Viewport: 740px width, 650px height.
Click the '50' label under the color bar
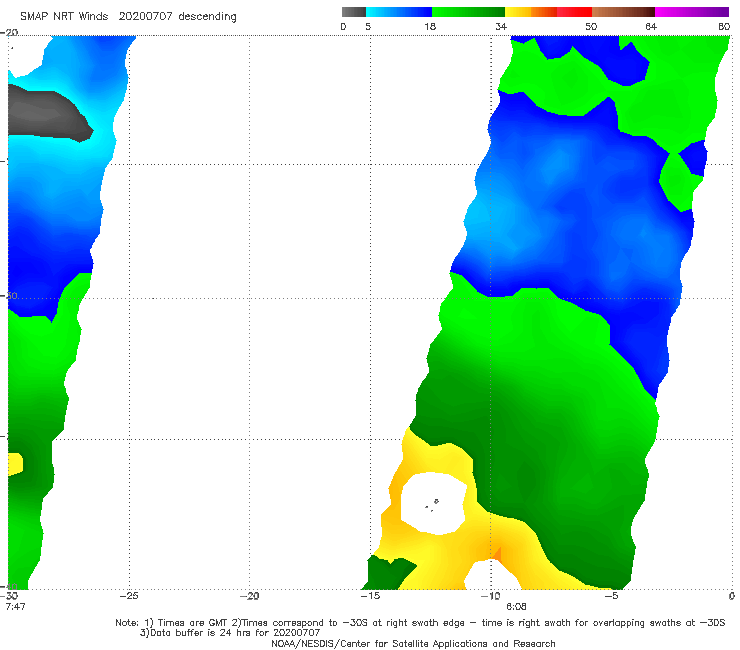[591, 26]
